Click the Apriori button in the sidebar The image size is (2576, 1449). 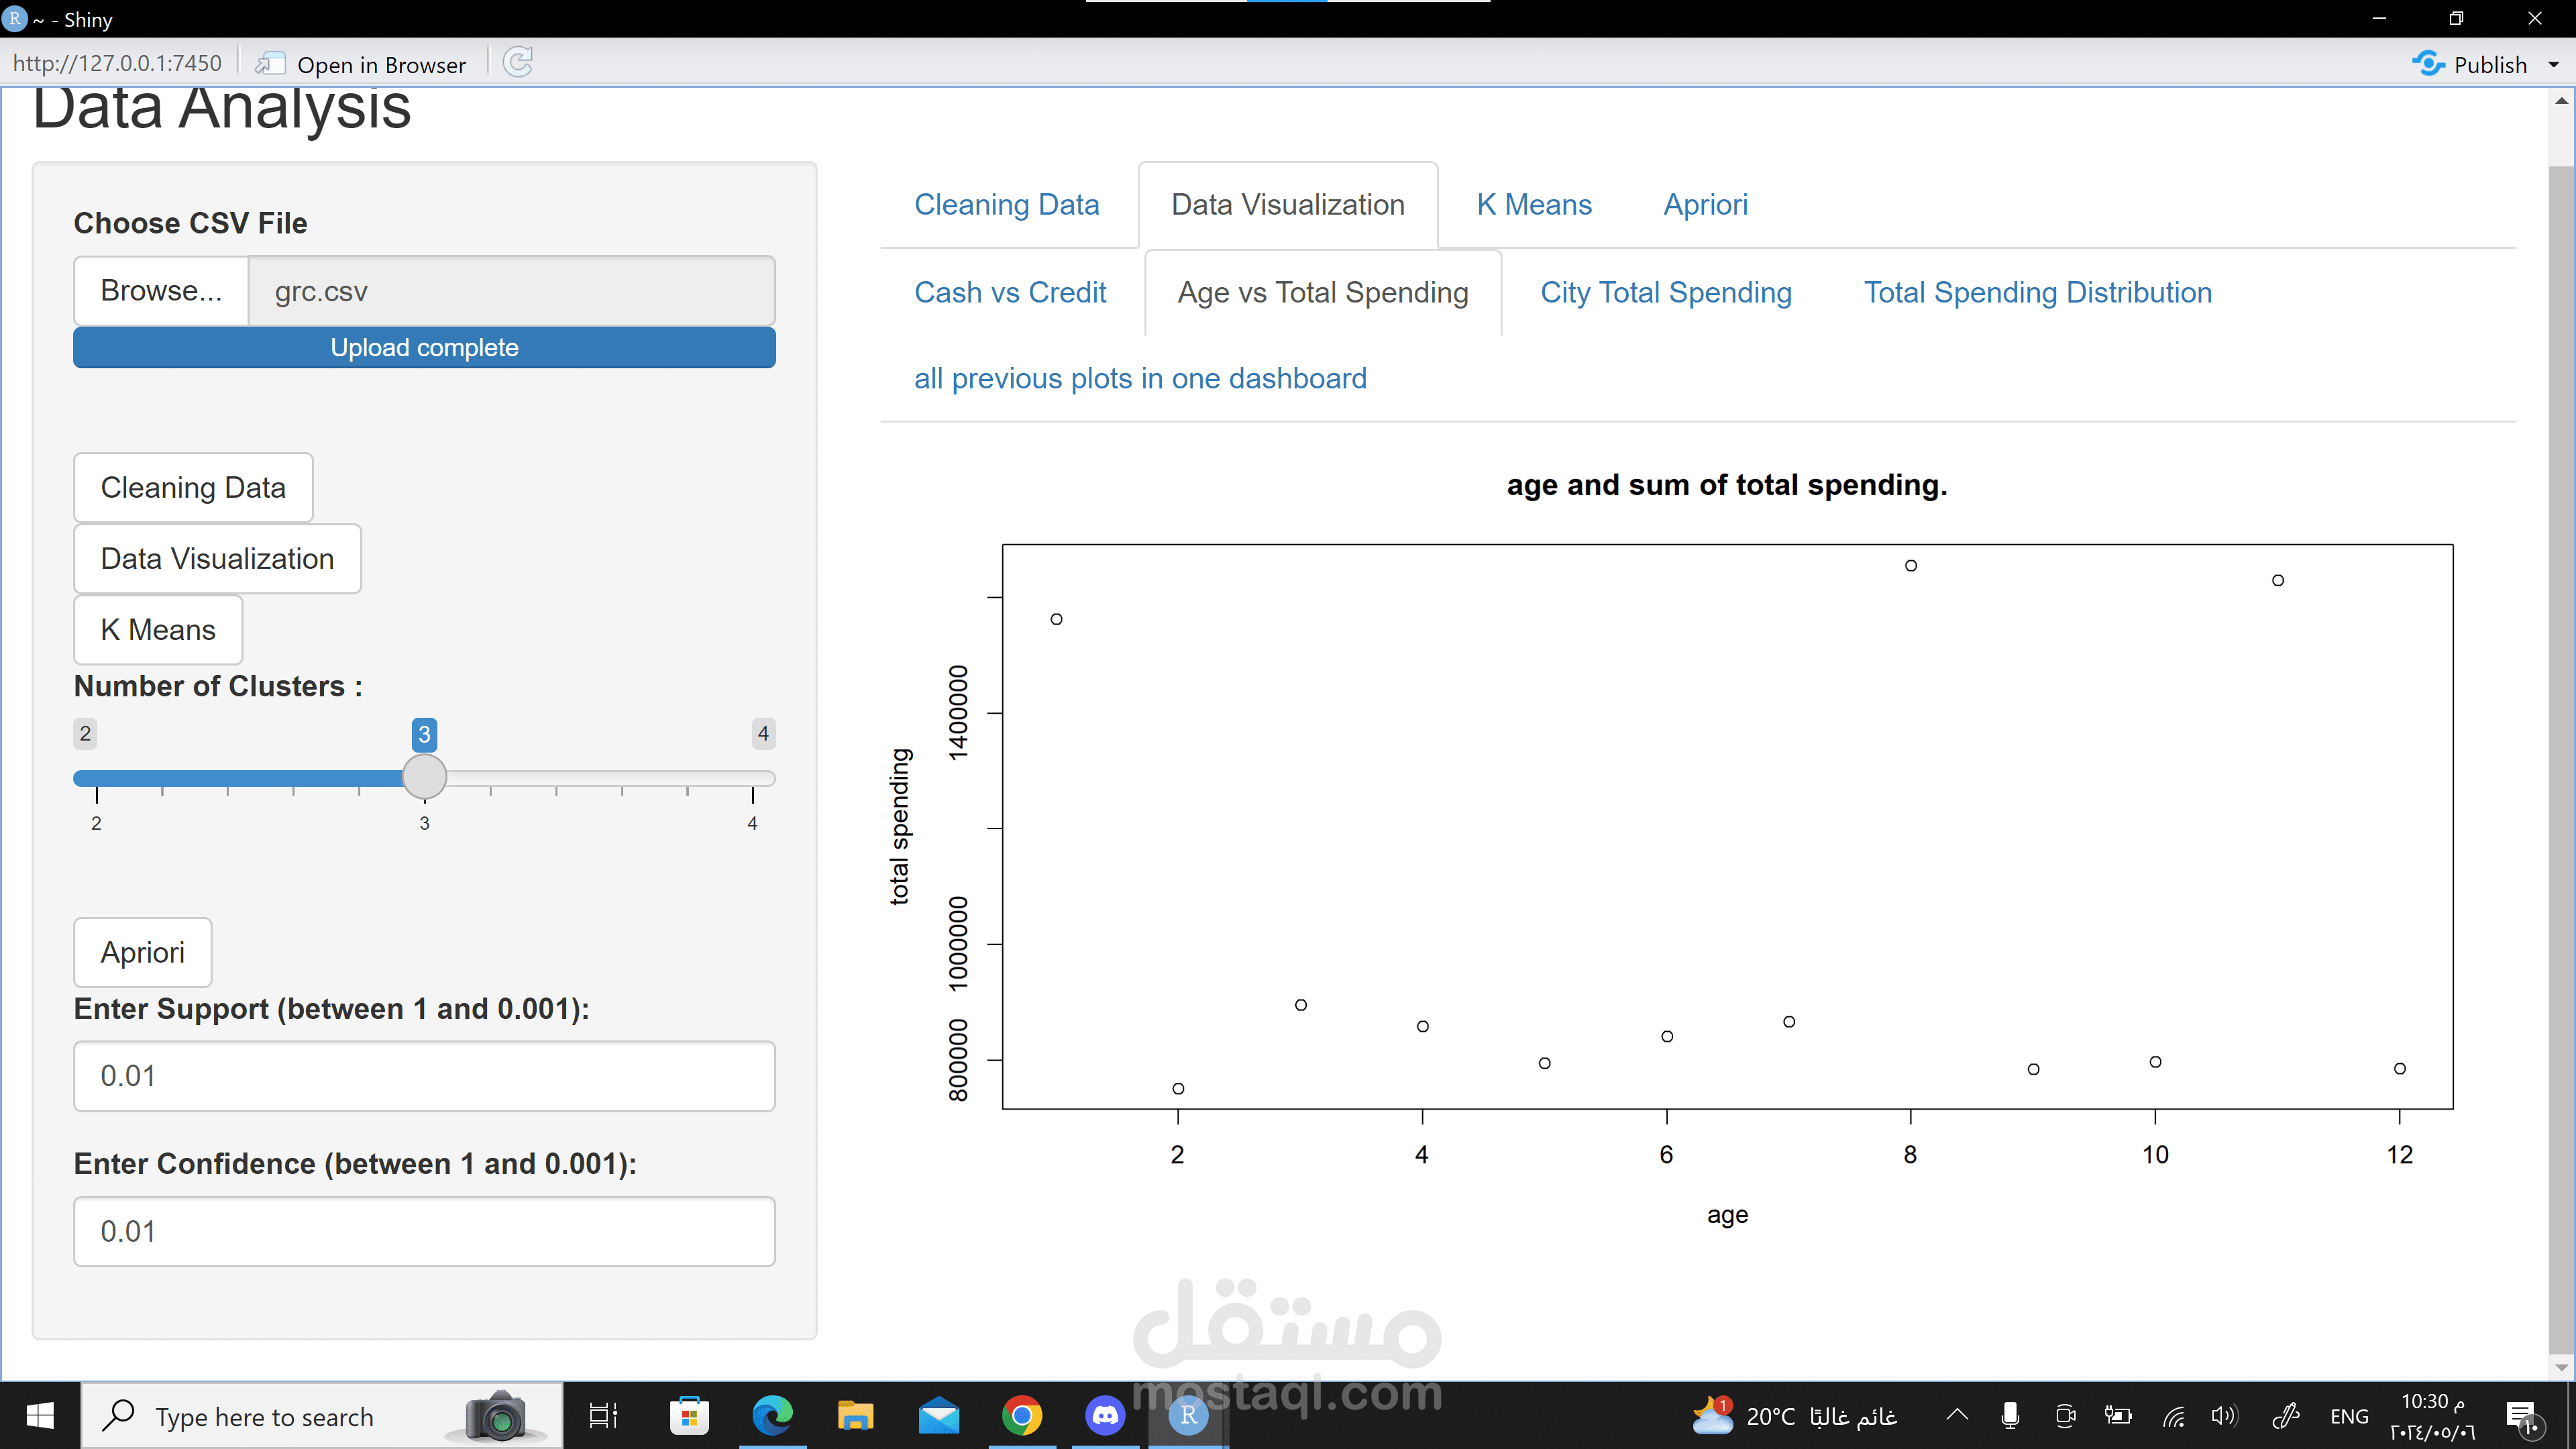pyautogui.click(x=142, y=952)
